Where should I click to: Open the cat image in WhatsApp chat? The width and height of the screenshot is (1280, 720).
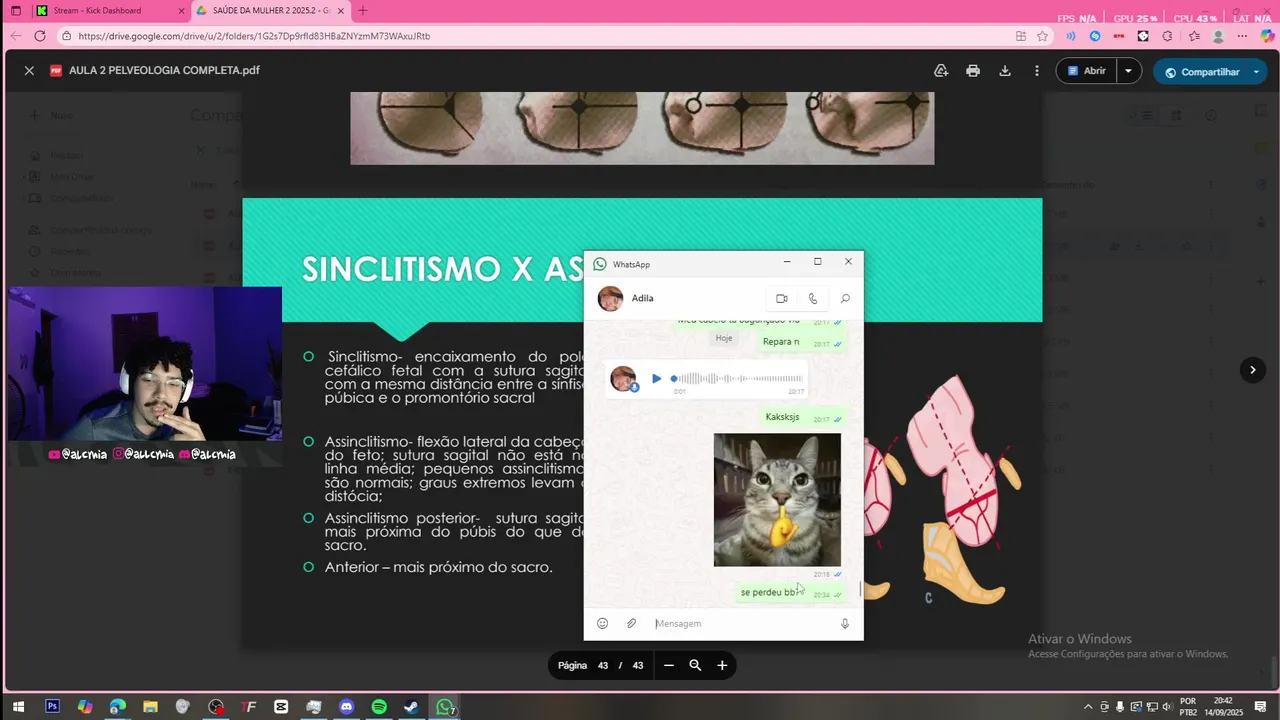(777, 500)
